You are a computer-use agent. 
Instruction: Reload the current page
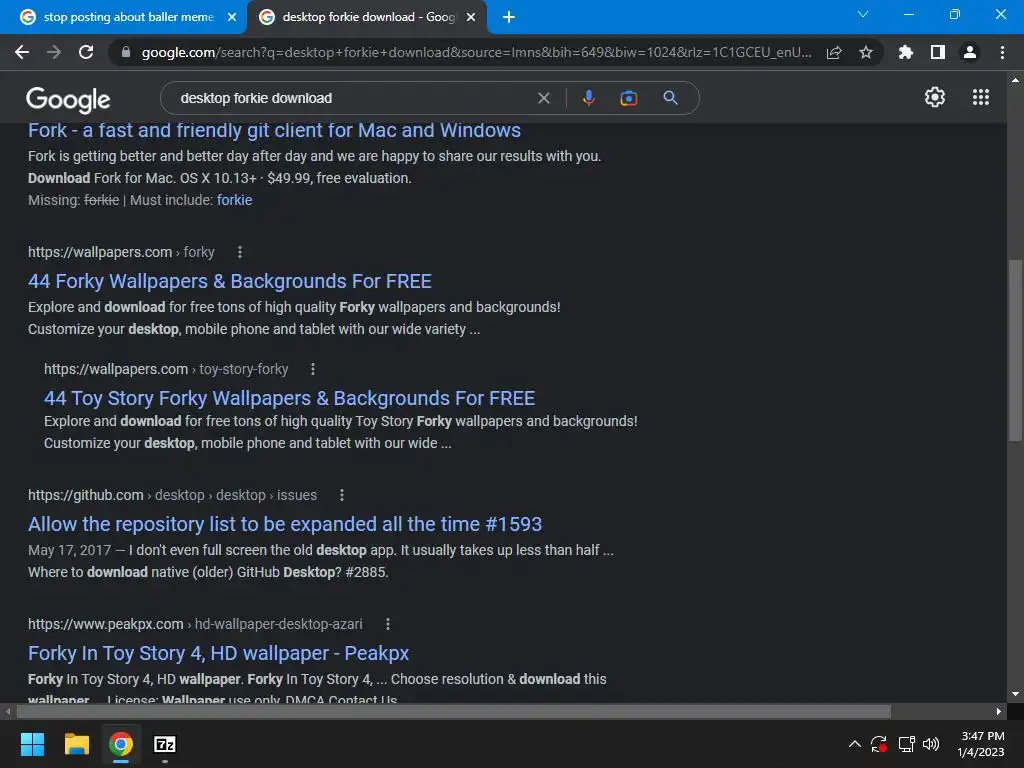point(86,52)
